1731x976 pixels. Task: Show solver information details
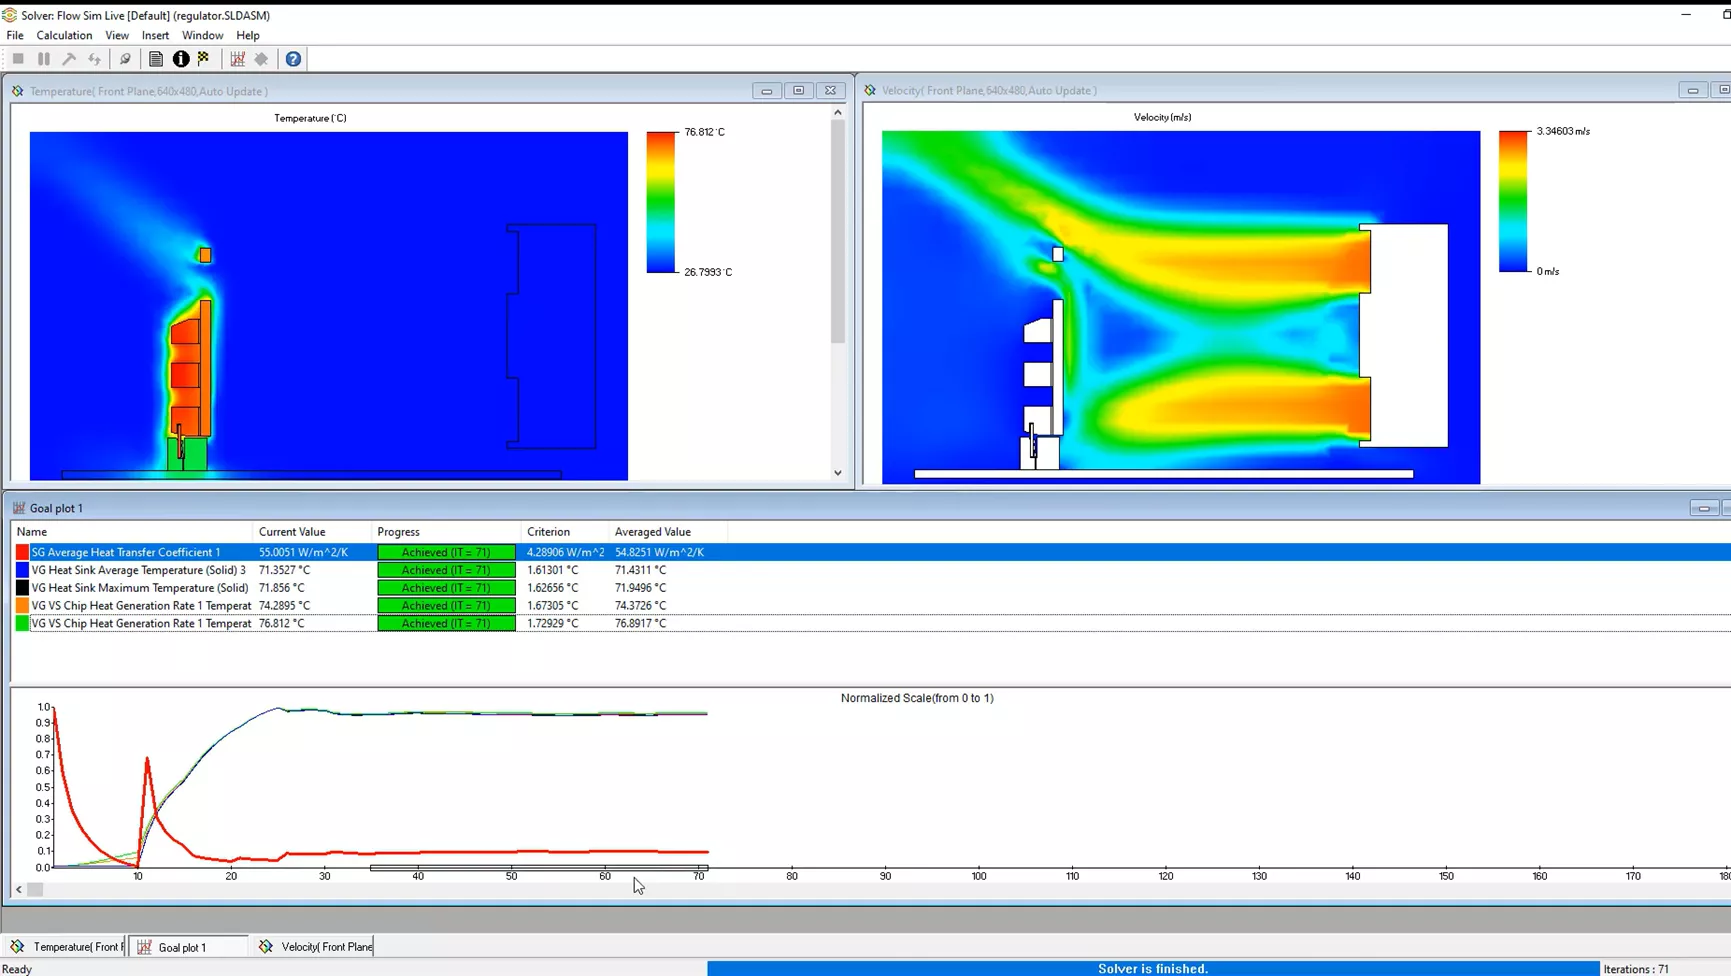181,59
